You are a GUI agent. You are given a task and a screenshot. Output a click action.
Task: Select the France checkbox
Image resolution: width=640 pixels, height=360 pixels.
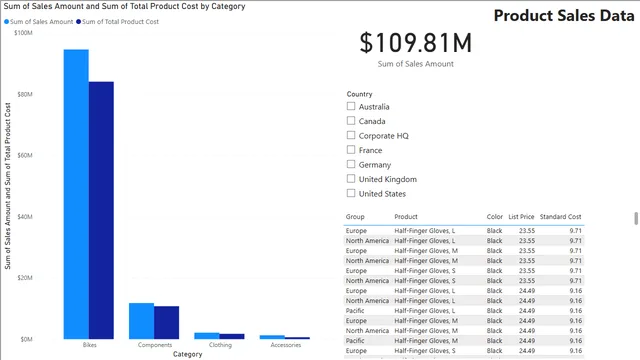pos(351,149)
